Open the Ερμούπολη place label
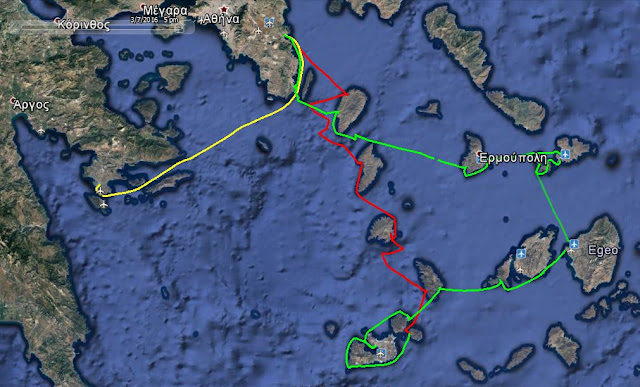 point(513,158)
